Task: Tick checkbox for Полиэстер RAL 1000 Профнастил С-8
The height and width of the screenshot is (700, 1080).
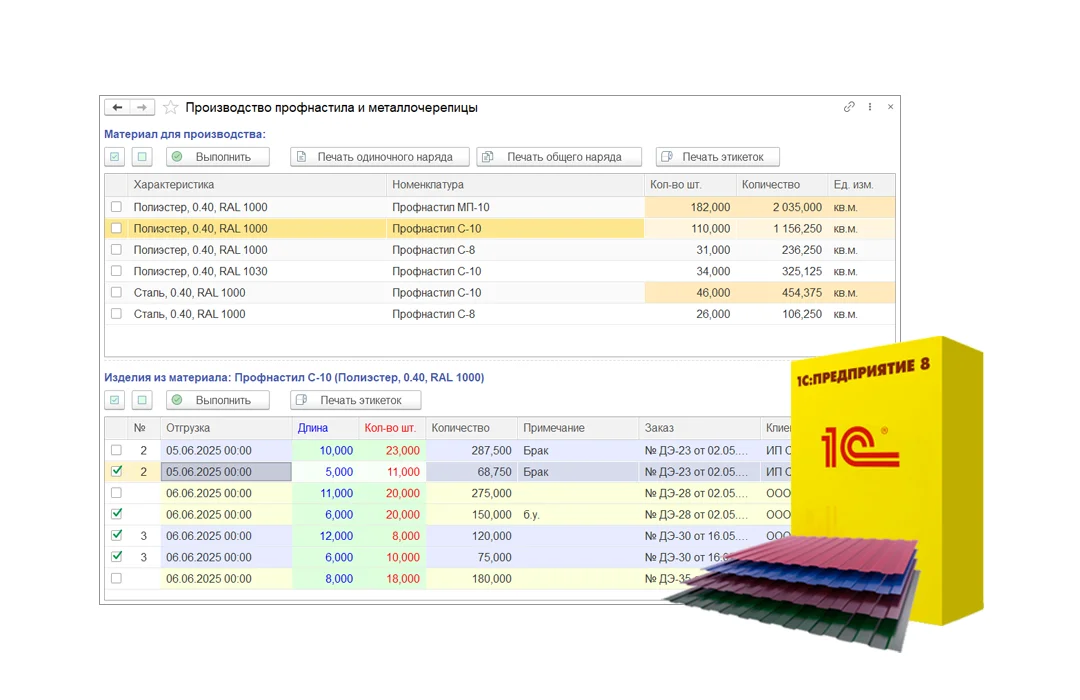Action: pos(116,249)
